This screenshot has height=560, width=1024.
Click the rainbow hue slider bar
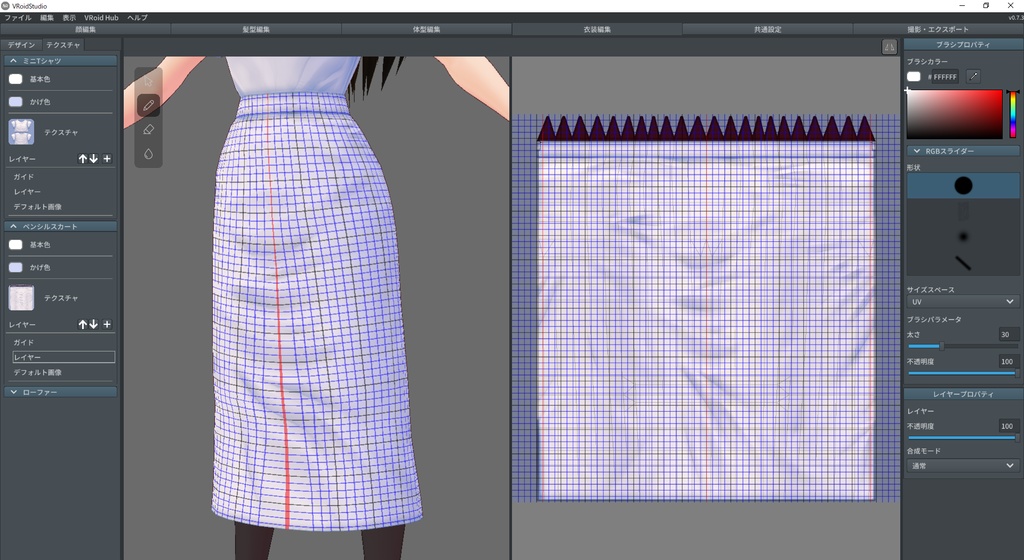(x=1013, y=114)
